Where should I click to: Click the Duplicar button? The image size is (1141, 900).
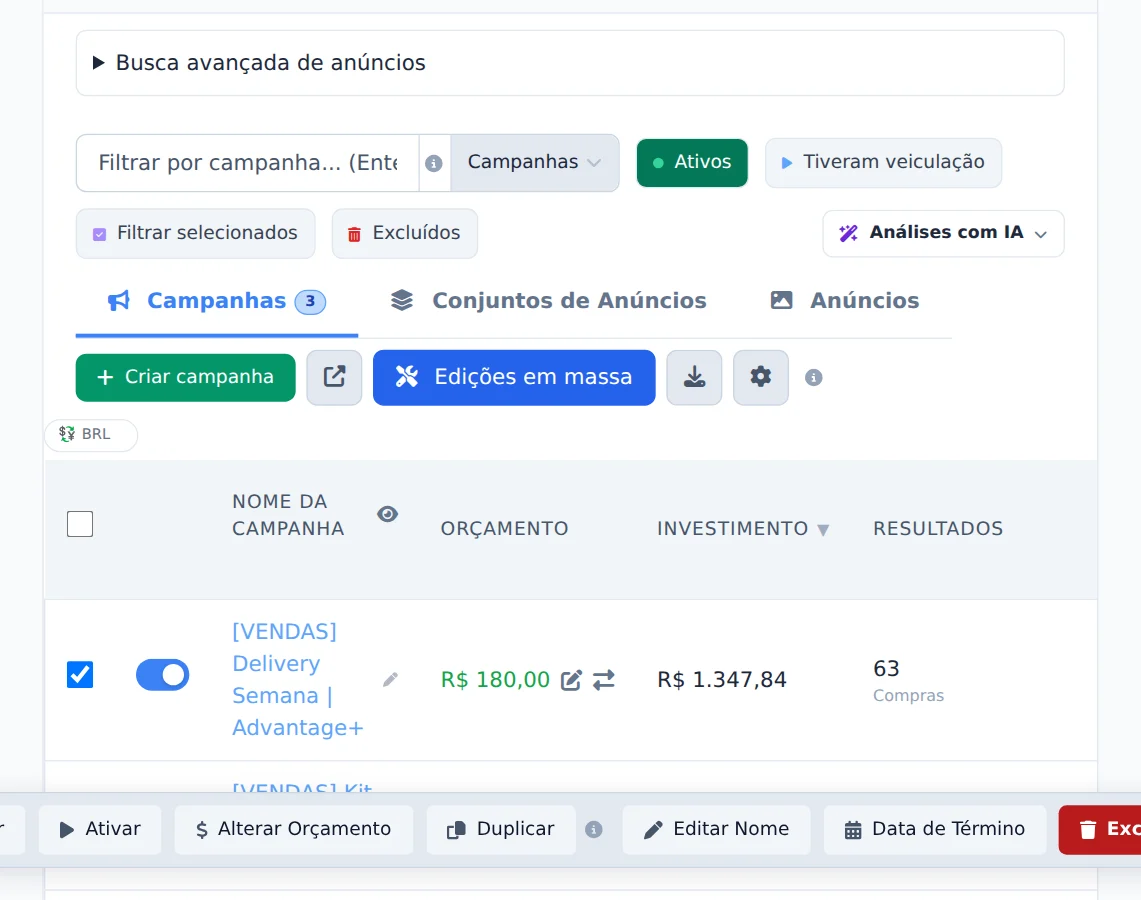coord(501,829)
